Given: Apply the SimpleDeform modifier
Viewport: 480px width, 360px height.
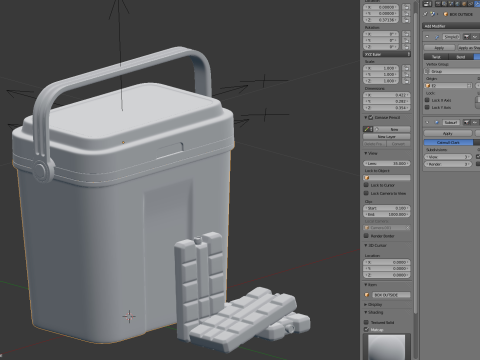Looking at the screenshot, I should (439, 48).
